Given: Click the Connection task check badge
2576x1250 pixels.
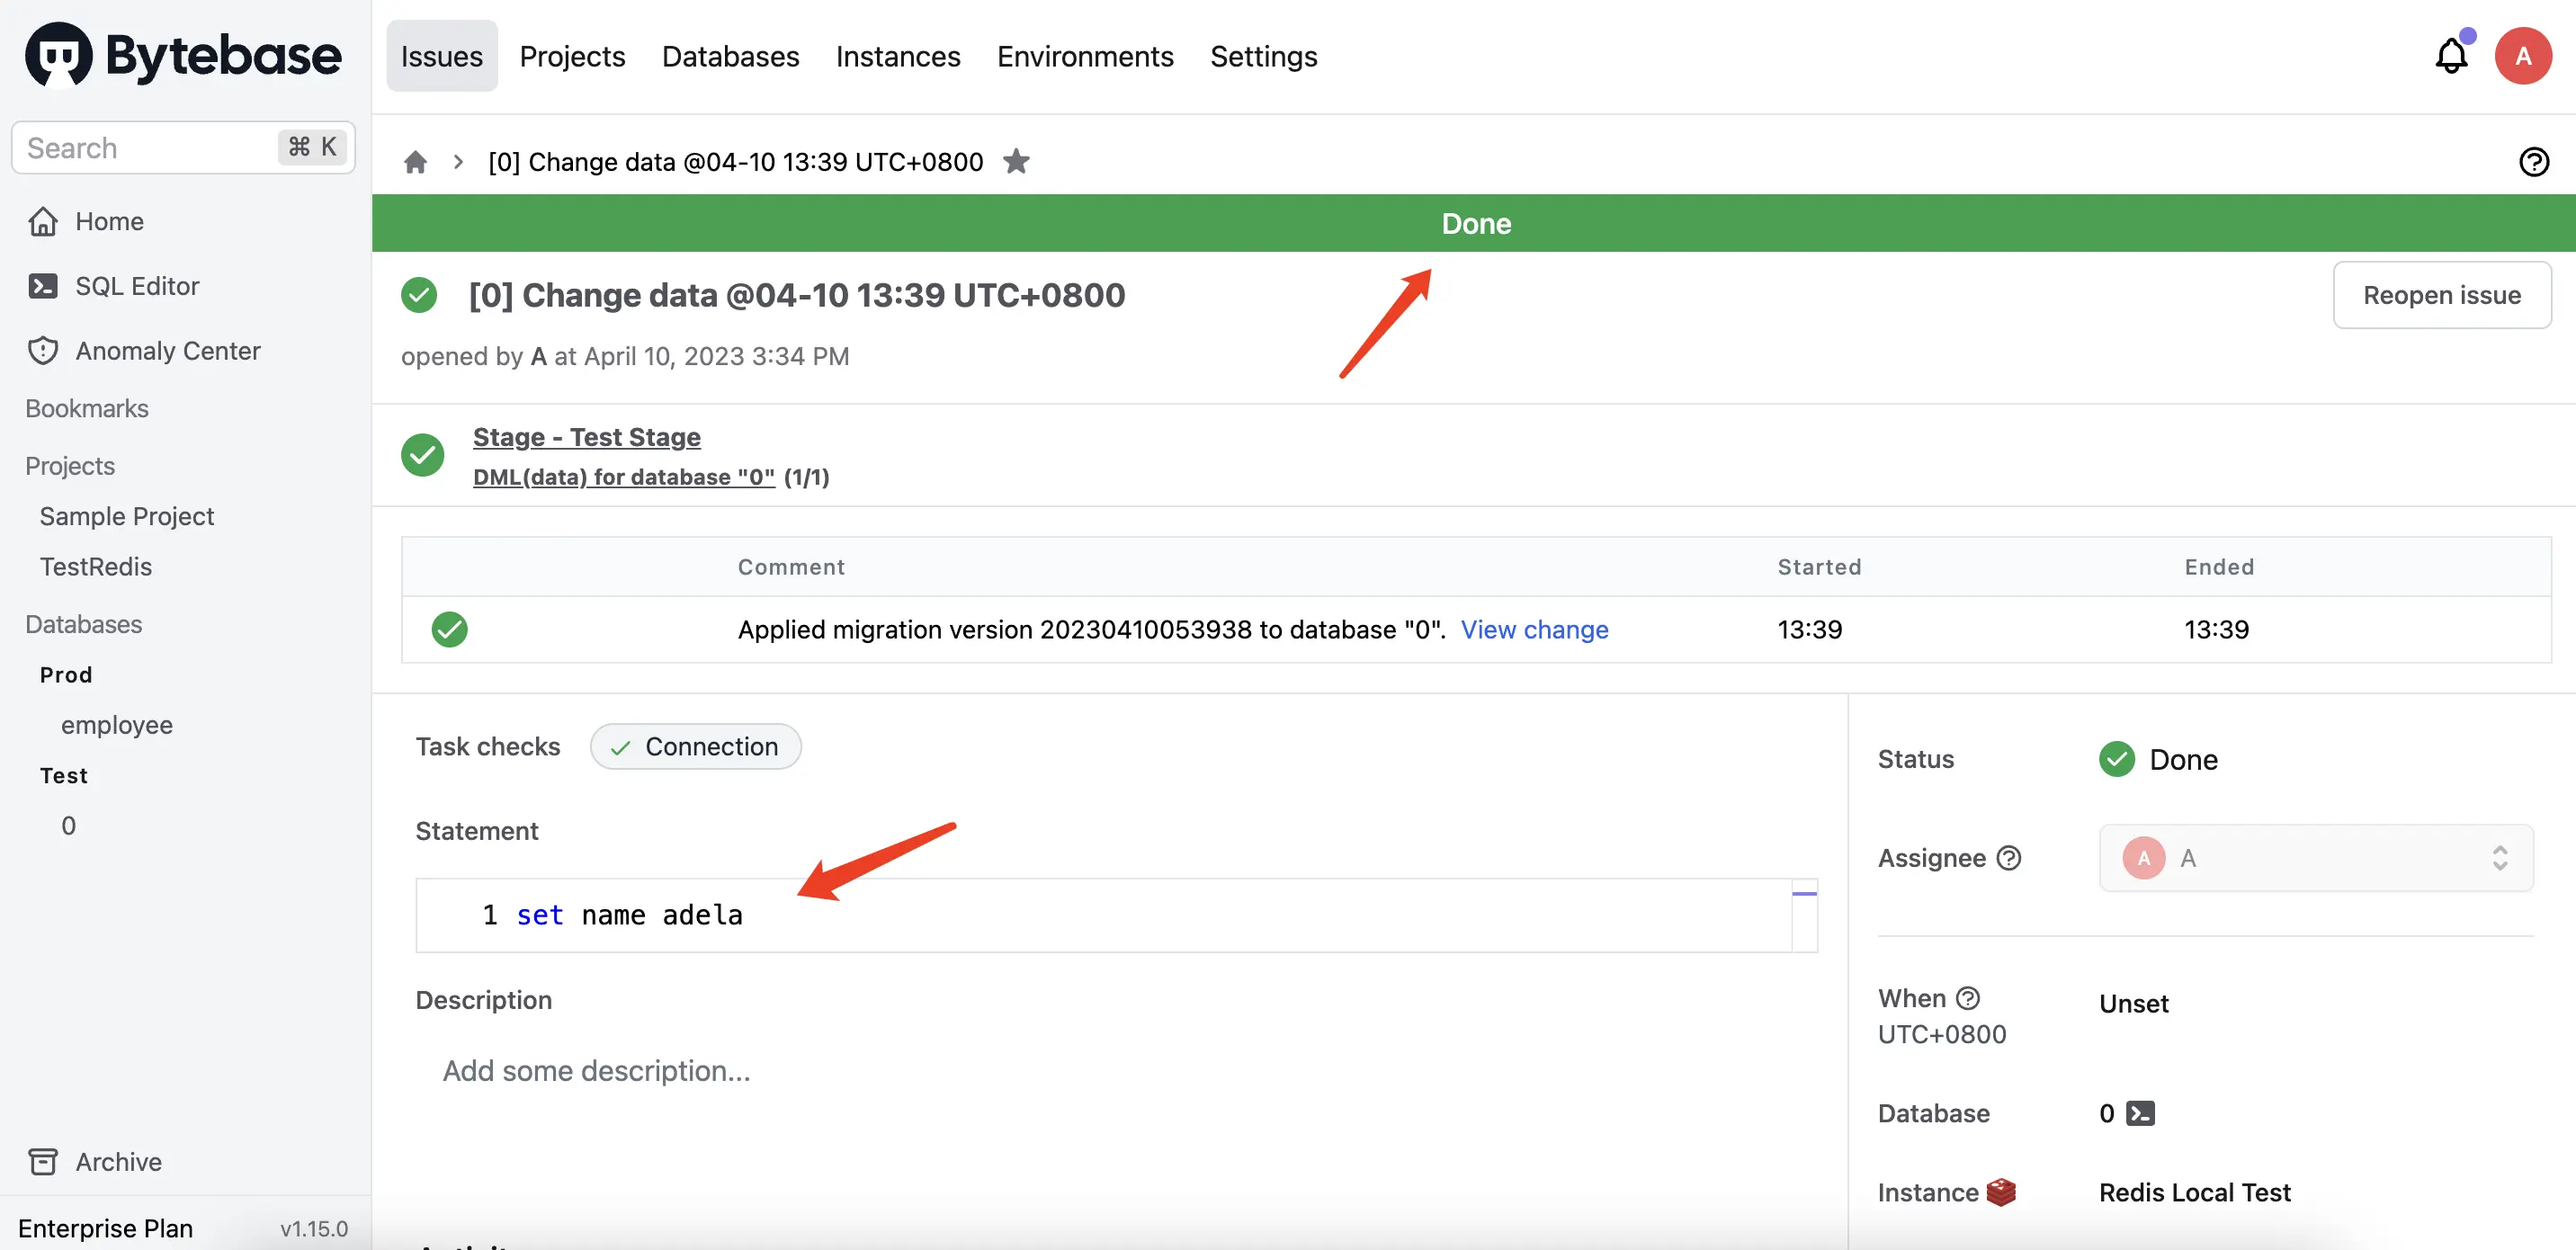Looking at the screenshot, I should [695, 747].
